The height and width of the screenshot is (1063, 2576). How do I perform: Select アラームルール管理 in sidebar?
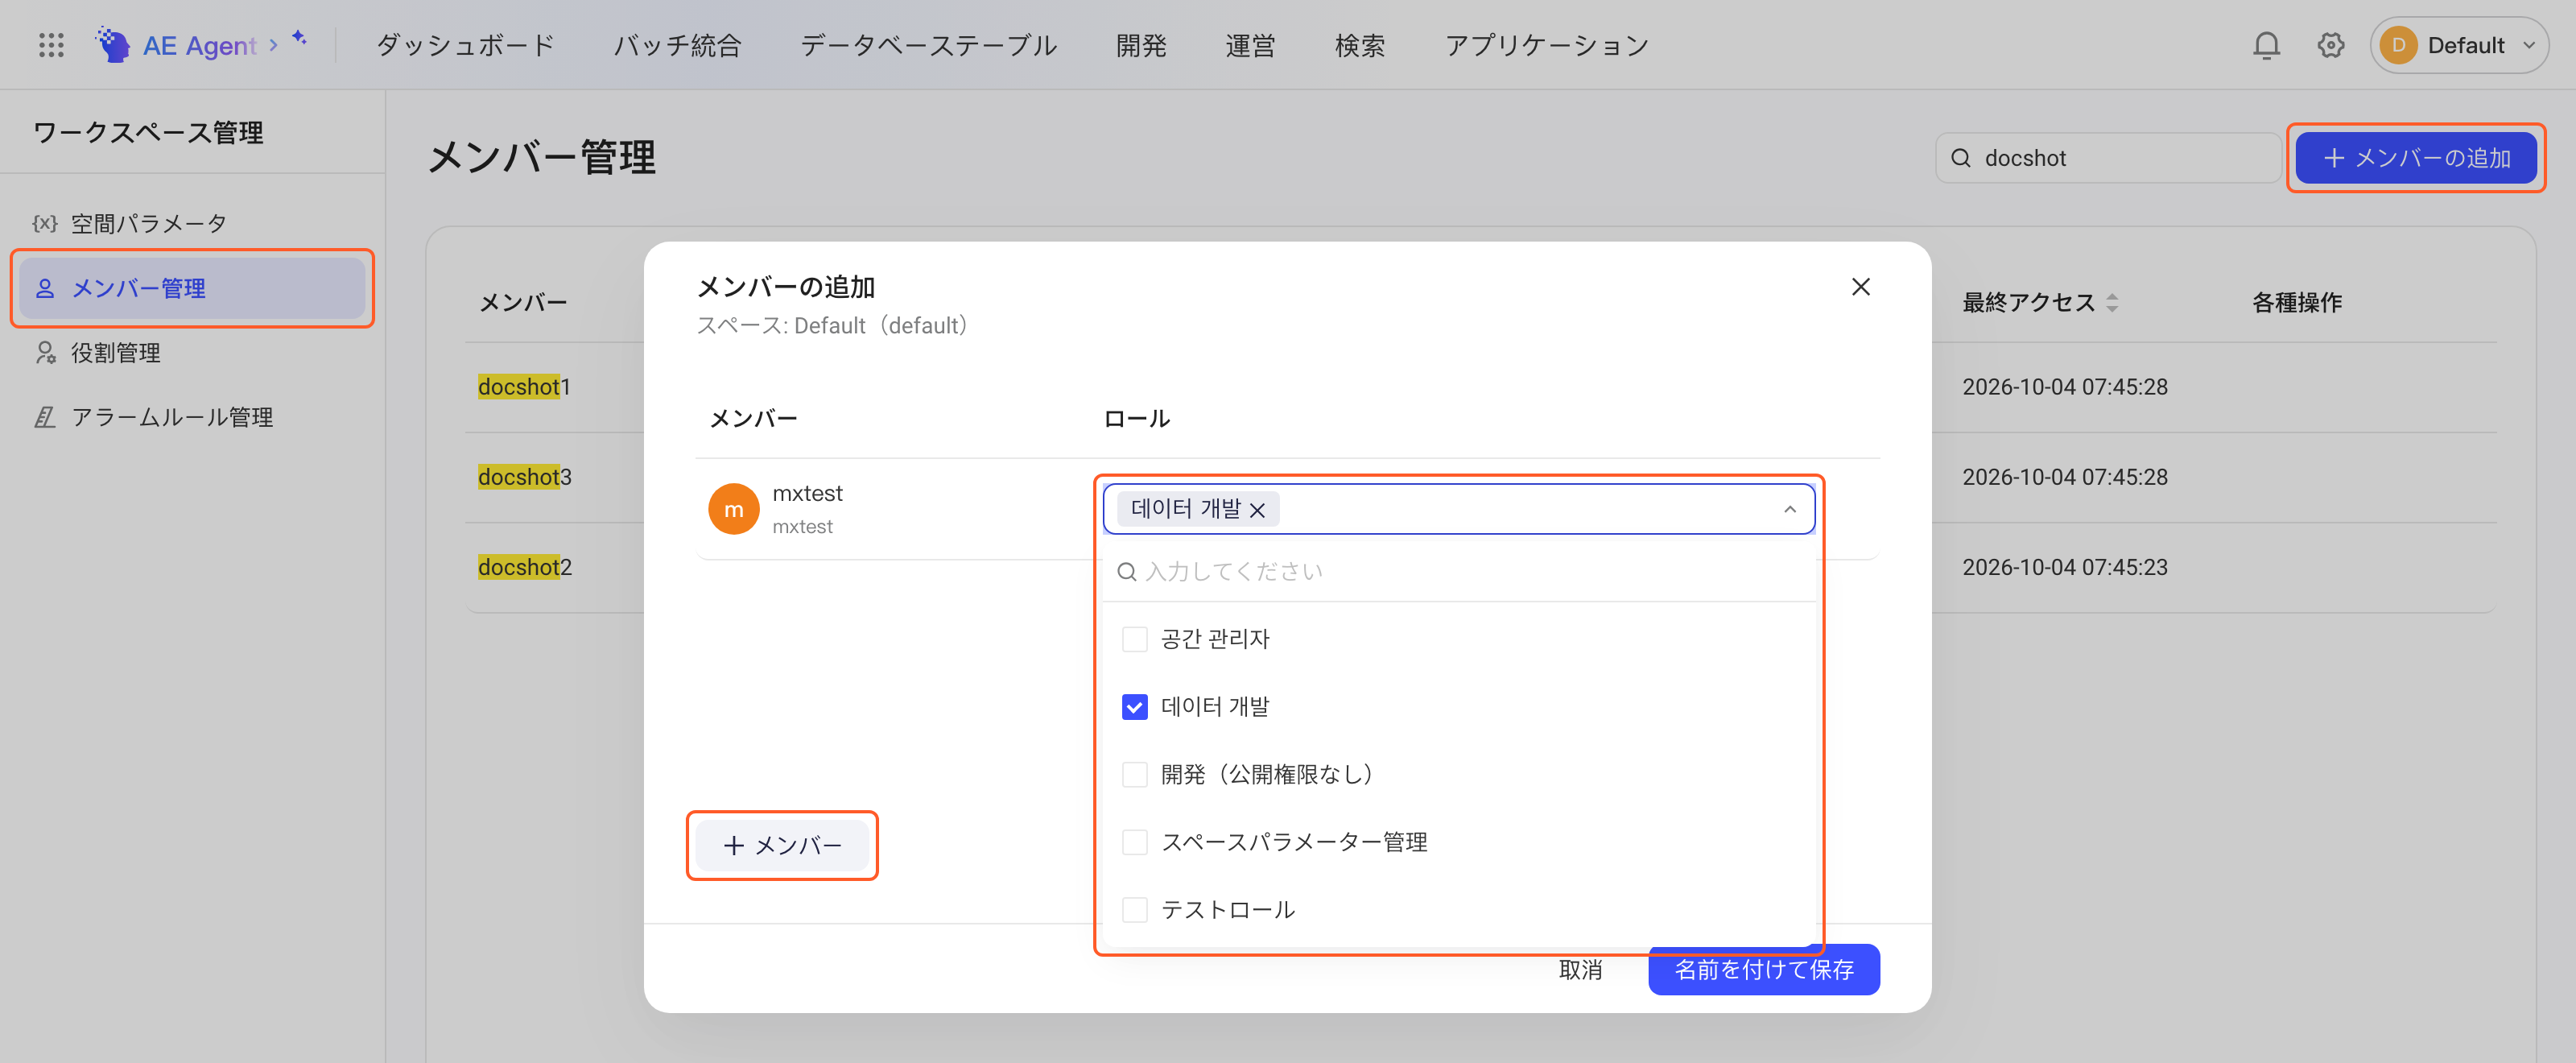(192, 417)
